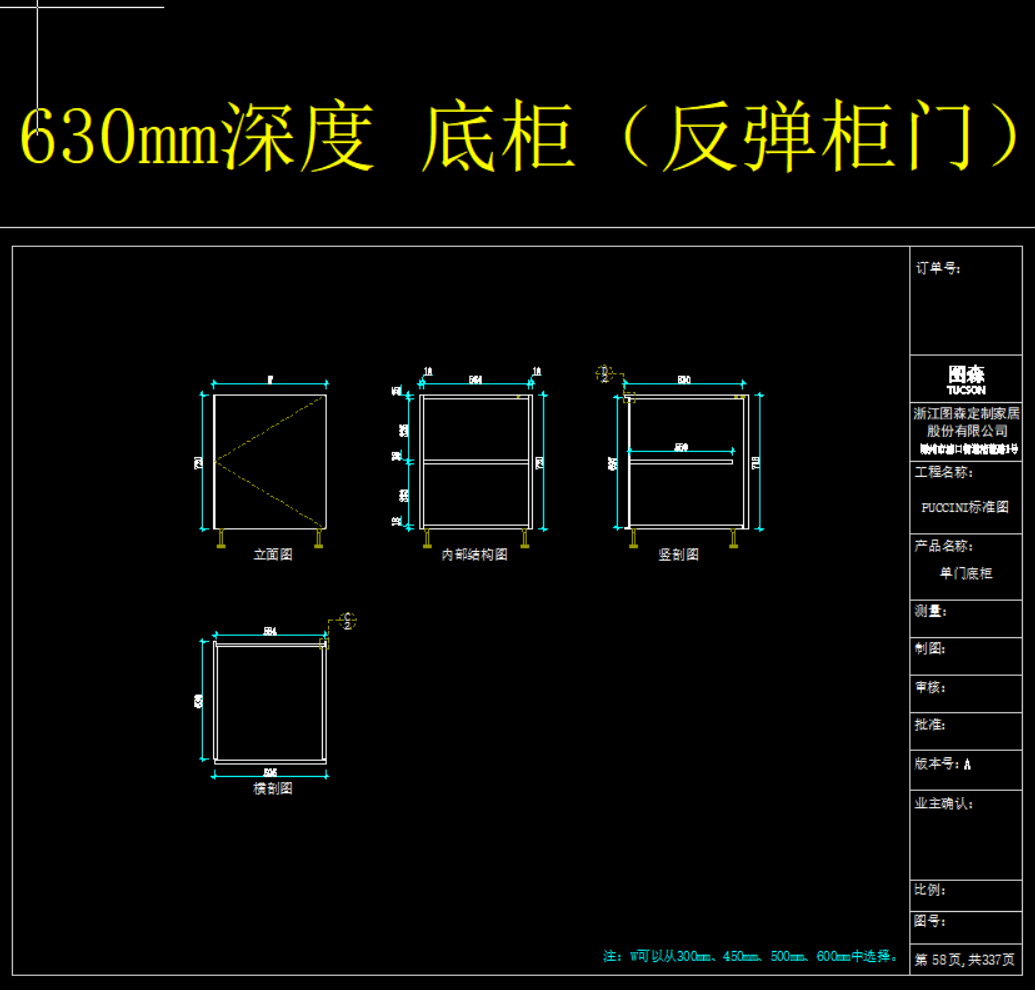Click the 横剖图 view label
This screenshot has height=990, width=1035.
click(272, 789)
